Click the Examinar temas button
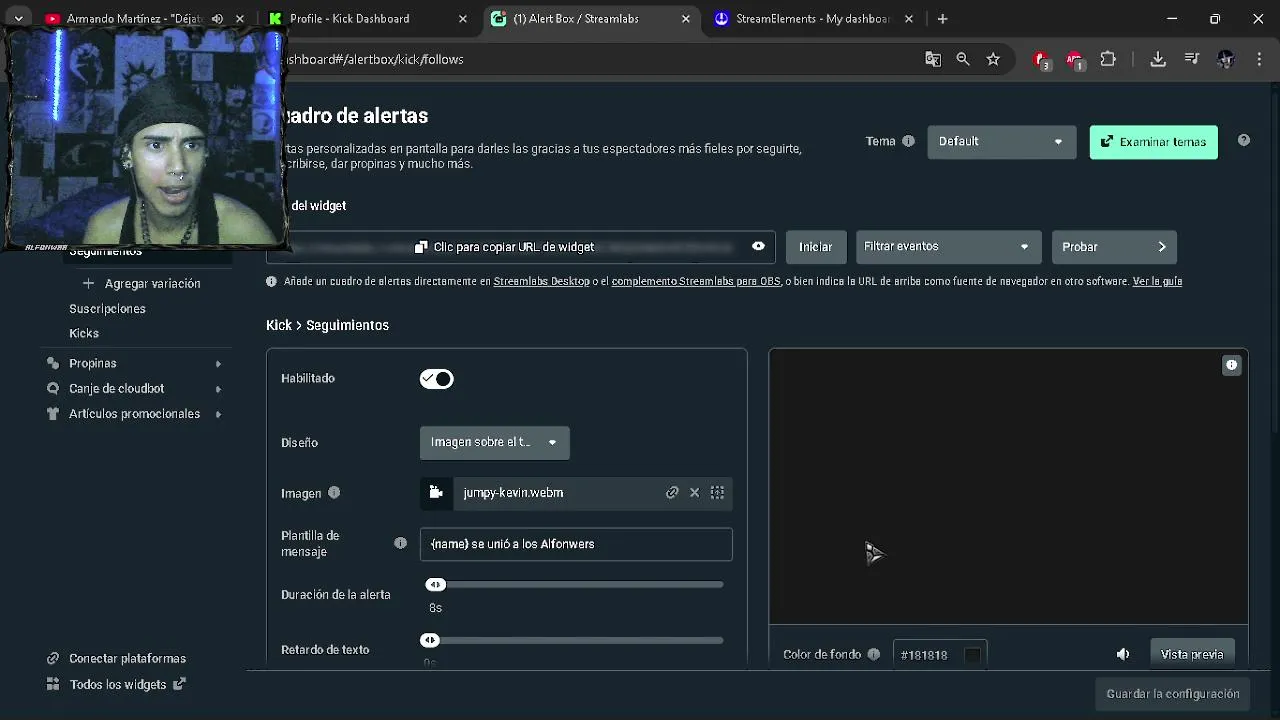 [x=1153, y=141]
